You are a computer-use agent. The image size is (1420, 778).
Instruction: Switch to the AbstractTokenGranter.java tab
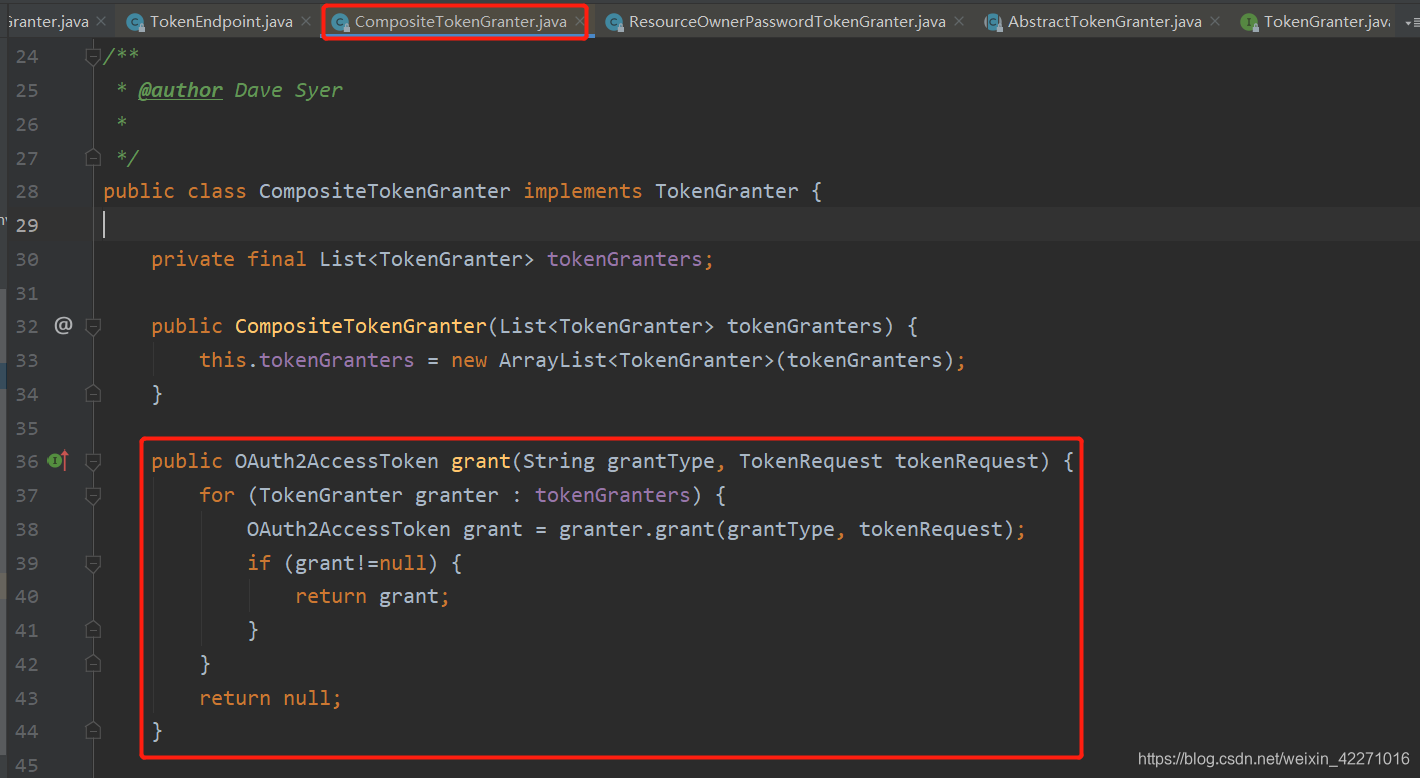(1105, 21)
